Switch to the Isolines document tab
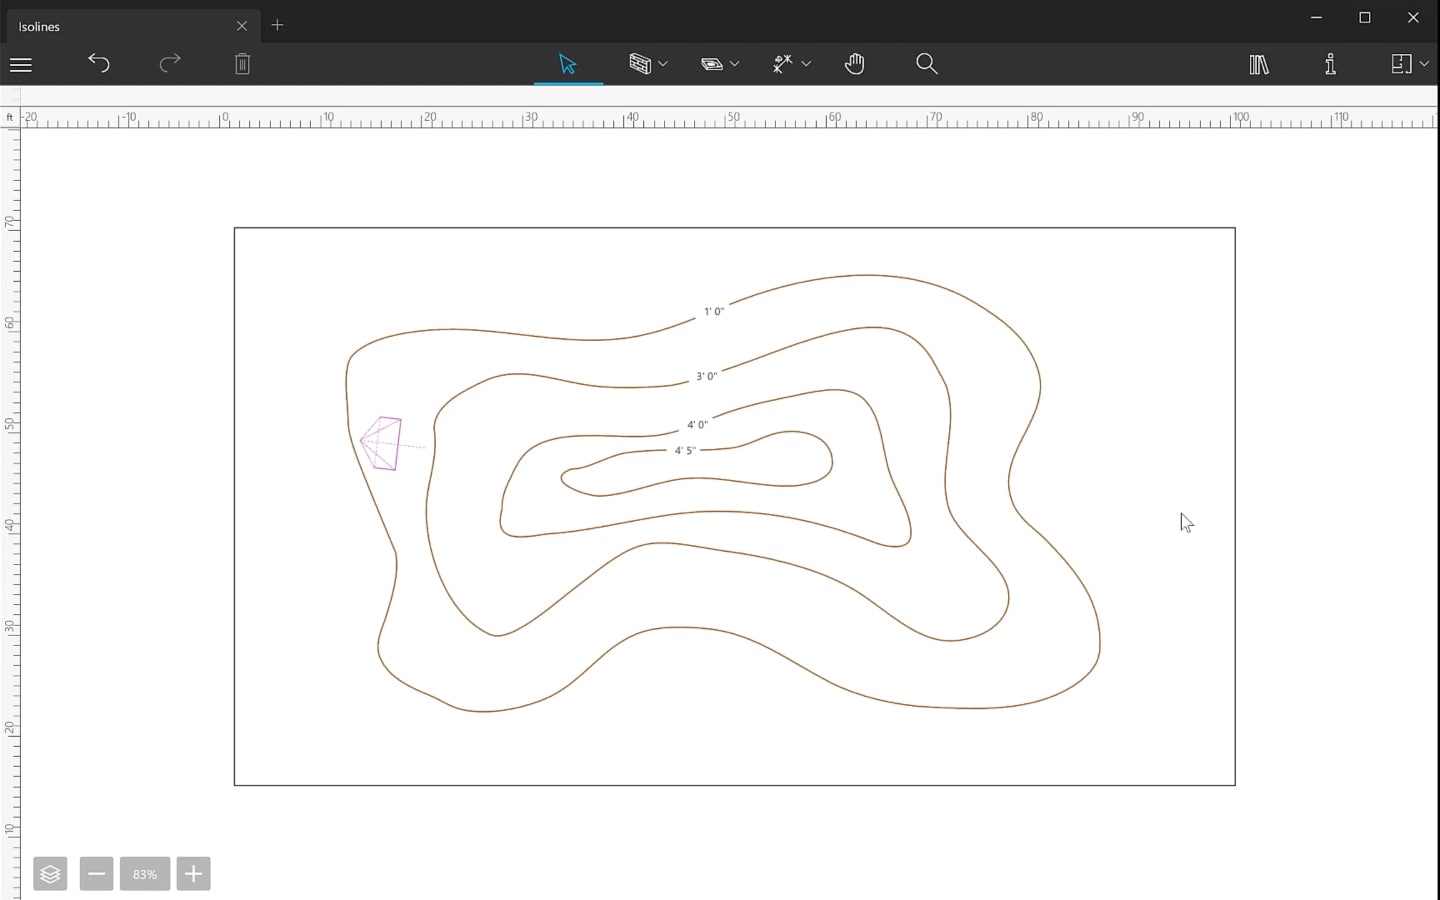Viewport: 1440px width, 900px height. click(x=120, y=26)
